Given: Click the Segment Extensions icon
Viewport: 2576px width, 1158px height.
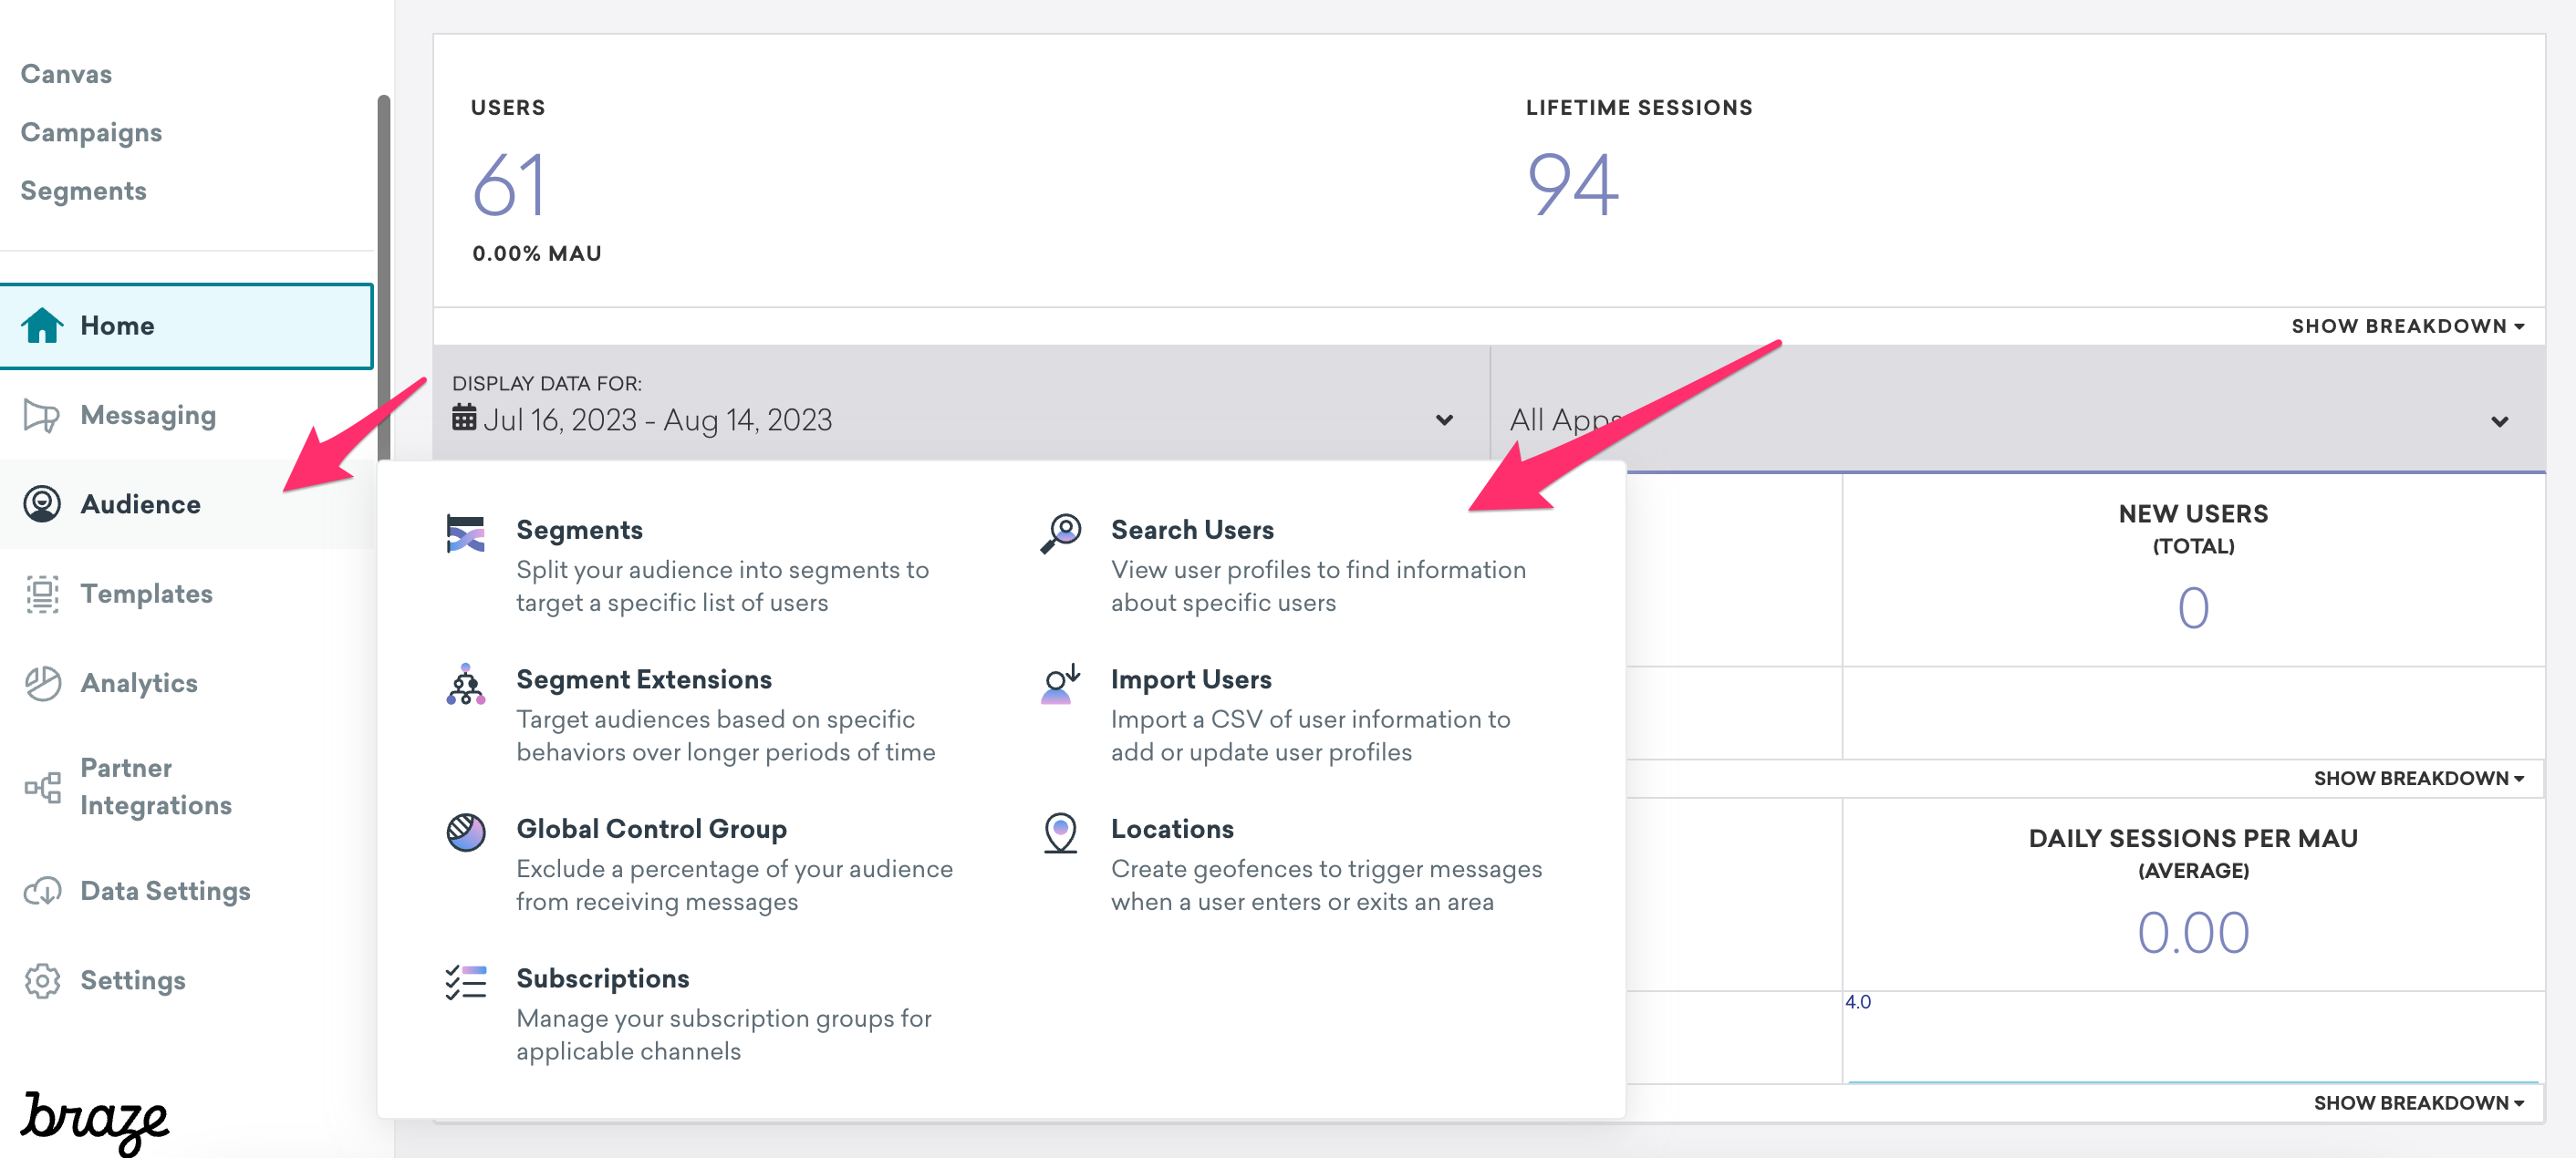Looking at the screenshot, I should pyautogui.click(x=465, y=684).
